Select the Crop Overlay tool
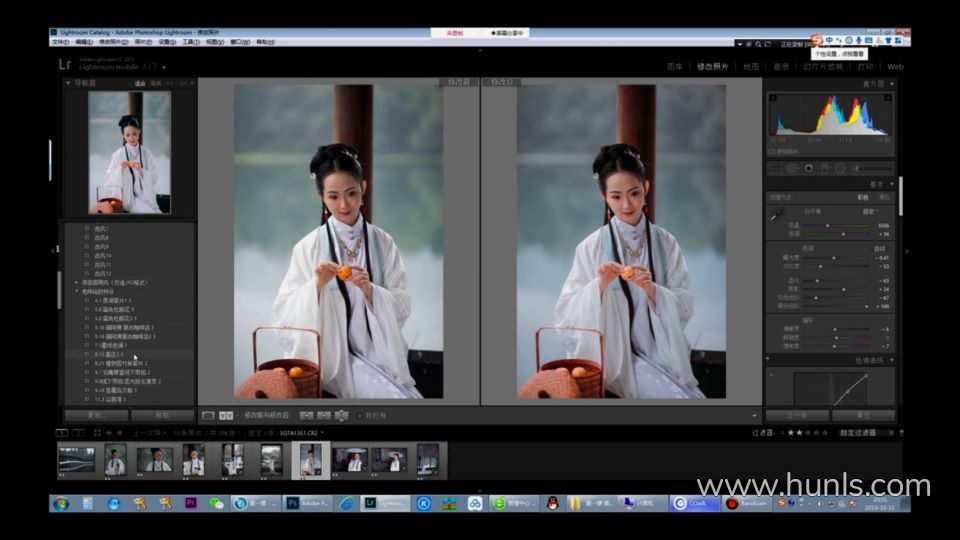 click(777, 168)
